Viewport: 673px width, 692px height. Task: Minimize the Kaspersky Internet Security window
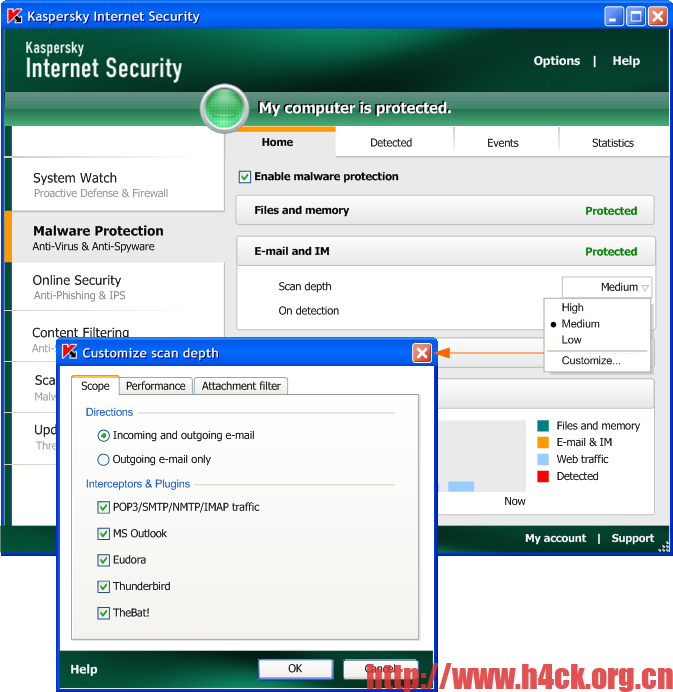pos(613,17)
